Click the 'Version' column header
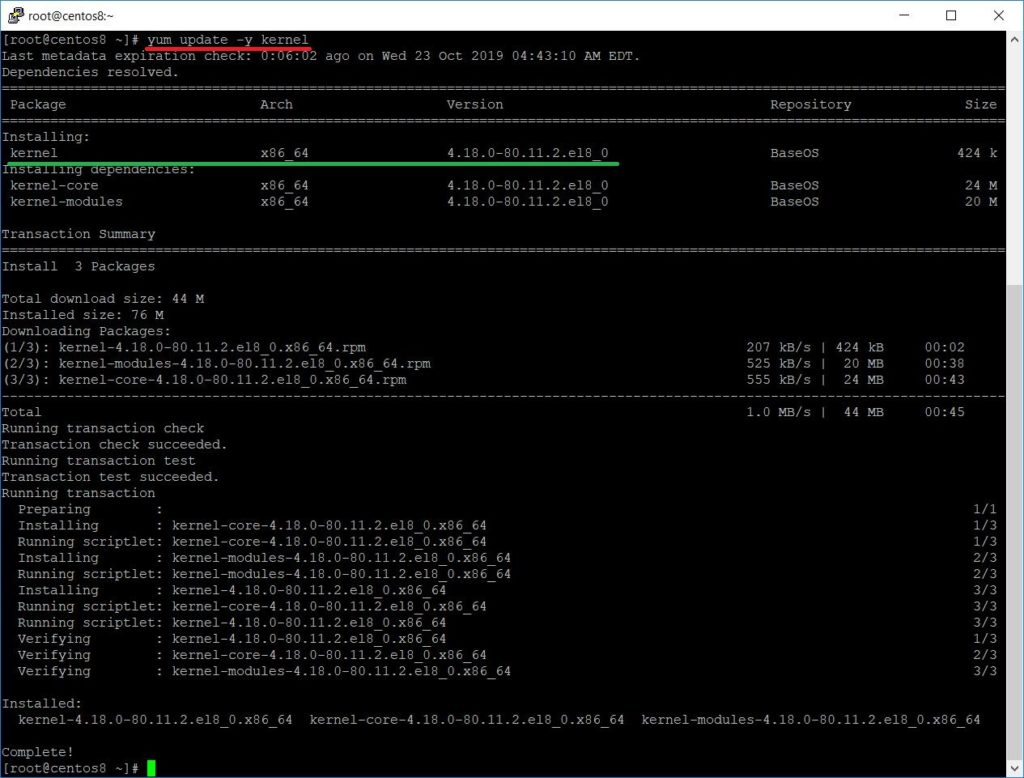The width and height of the screenshot is (1024, 778). point(475,104)
